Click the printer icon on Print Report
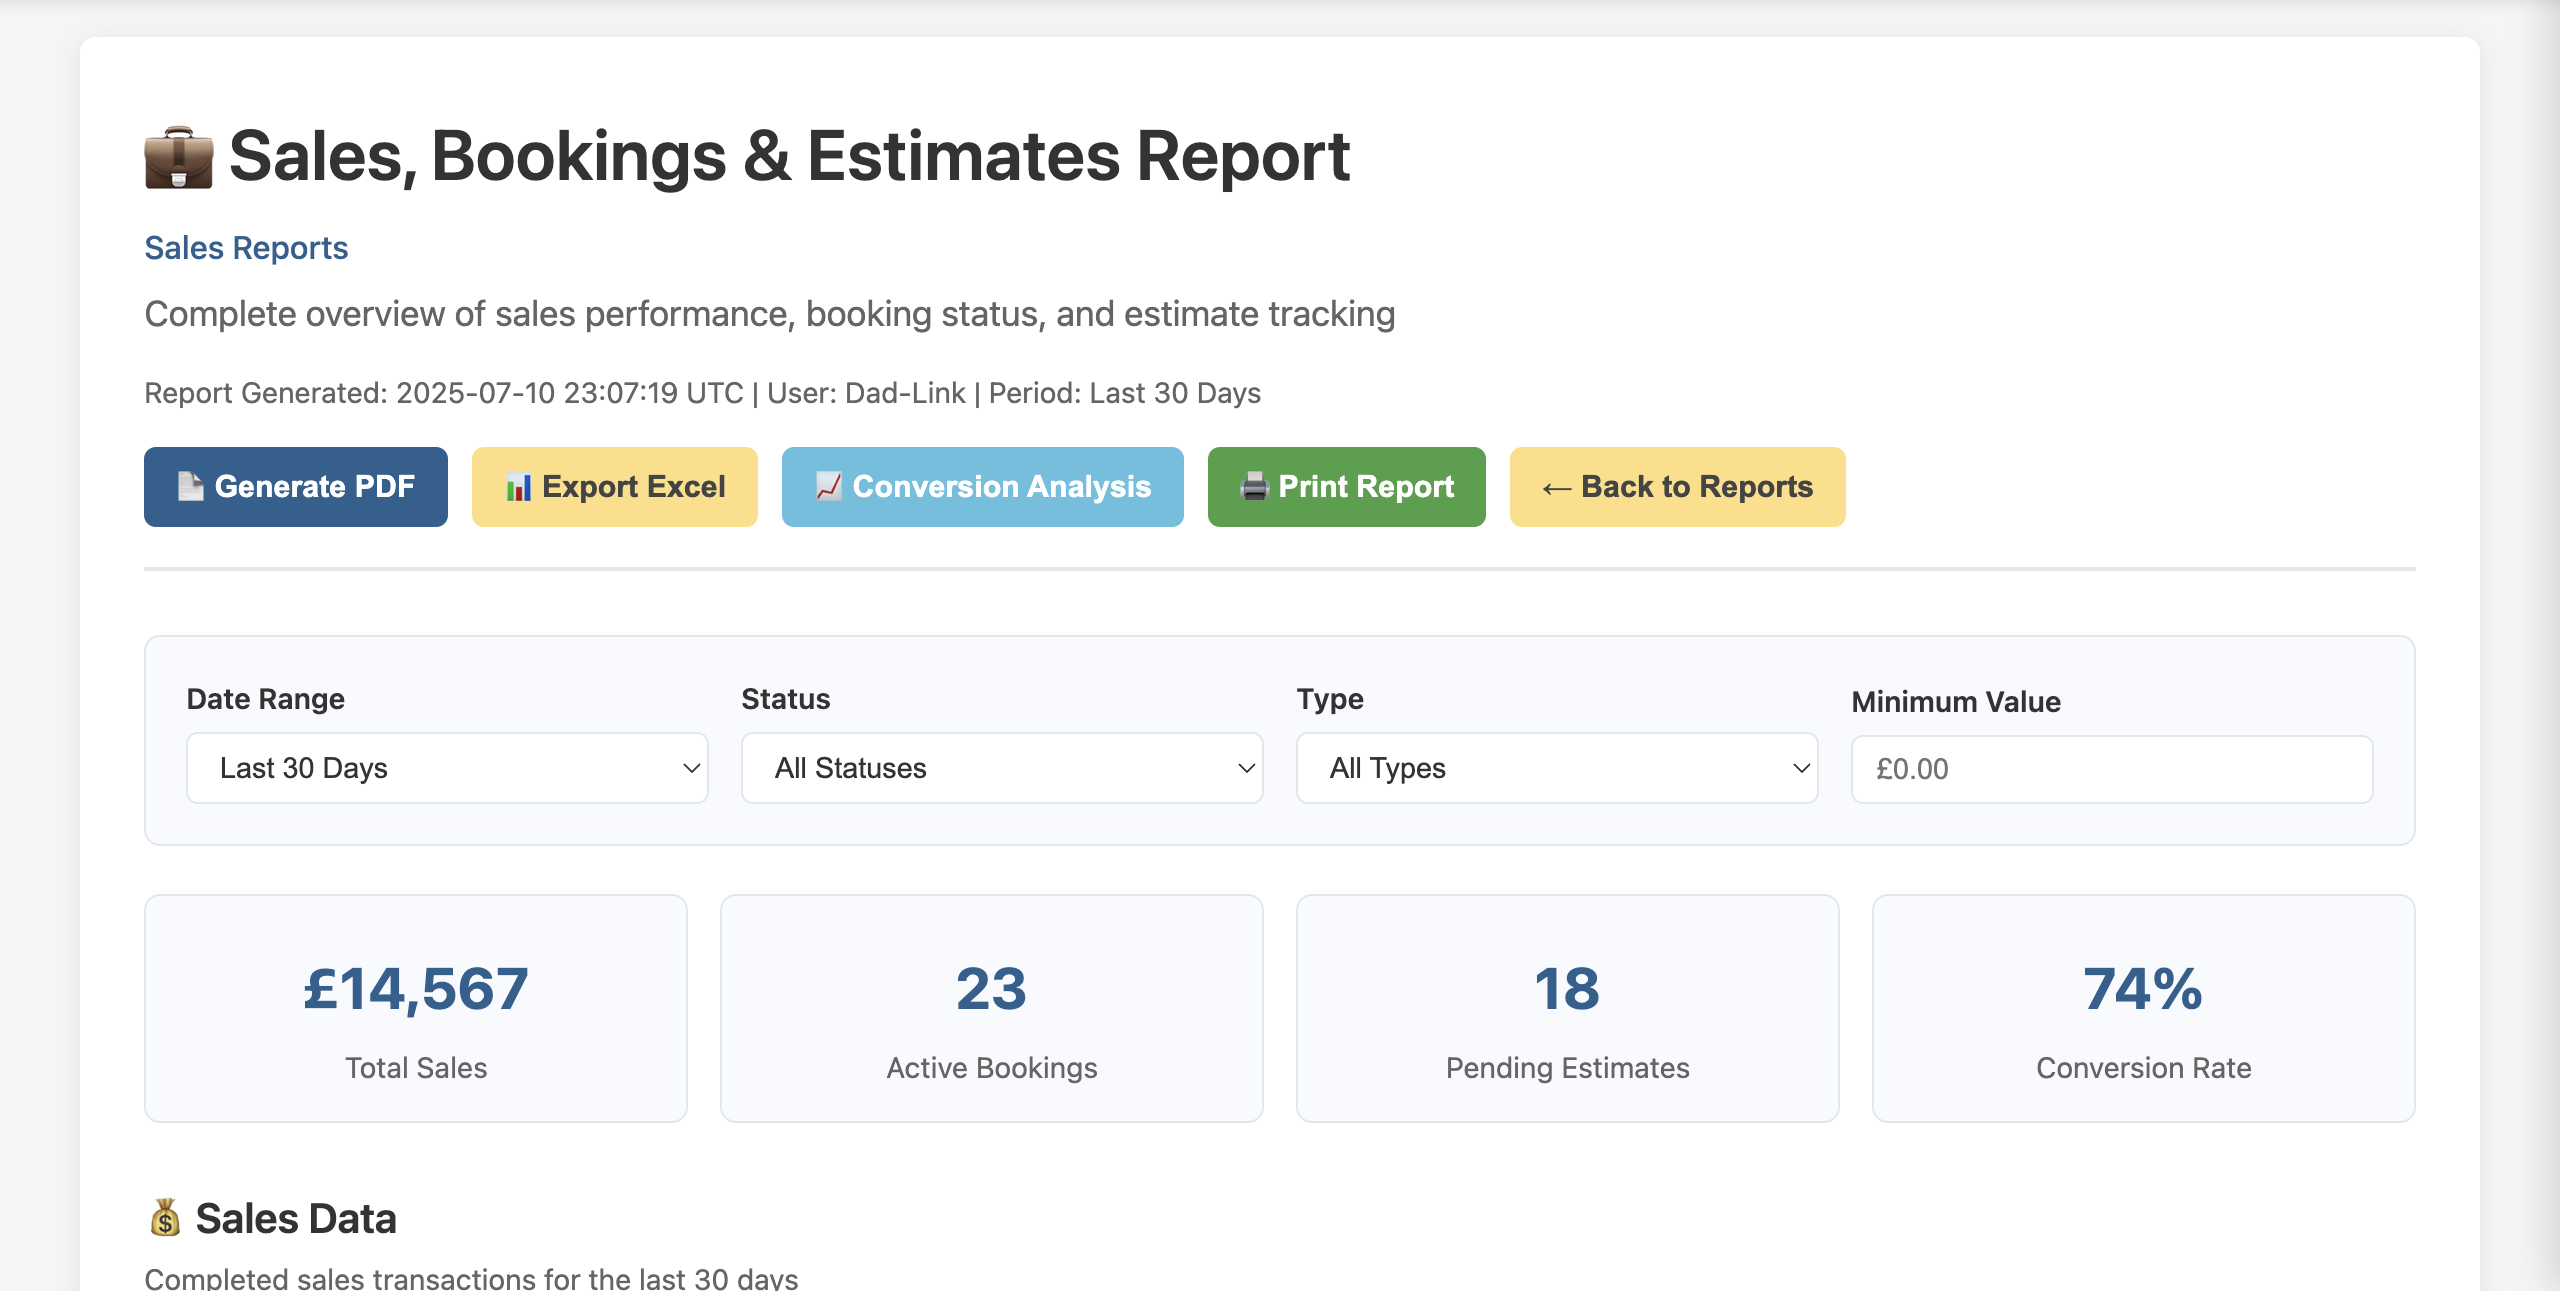 (1253, 487)
